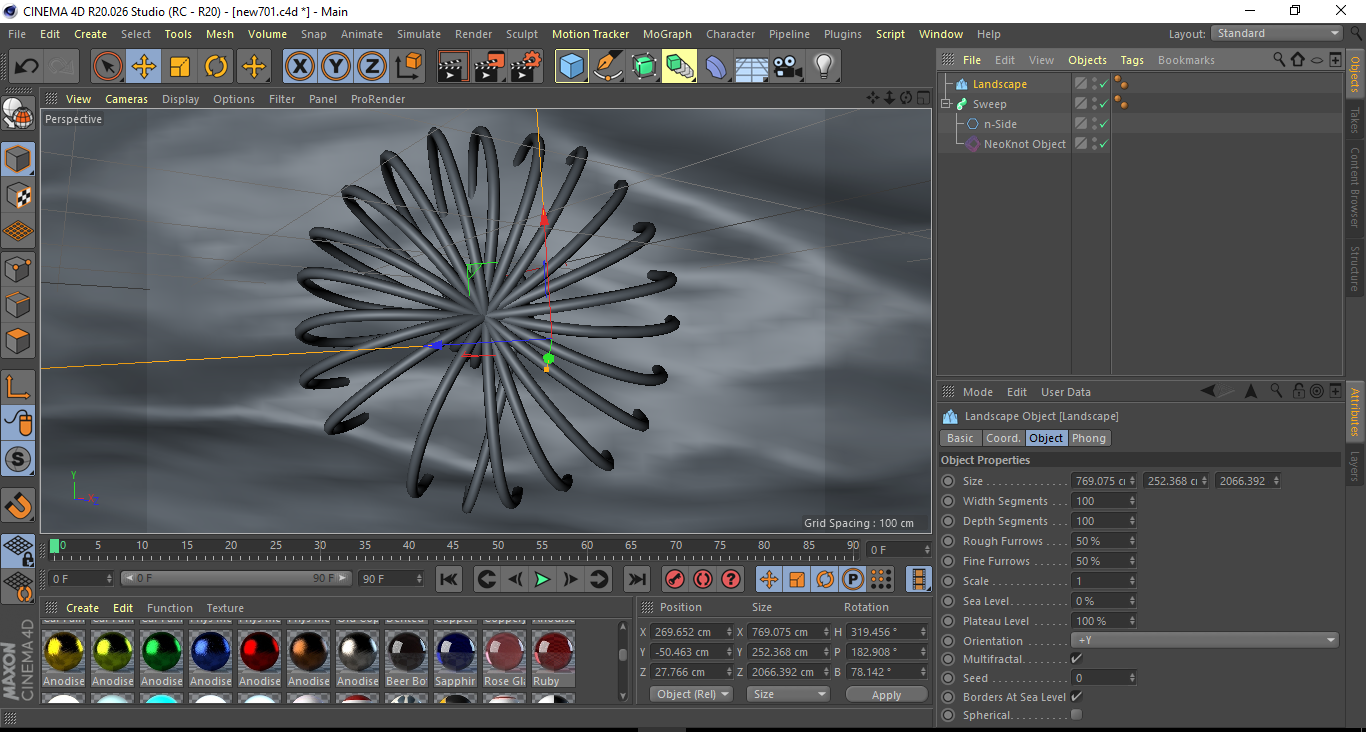
Task: Click the timeline range slider bar
Action: [236, 578]
